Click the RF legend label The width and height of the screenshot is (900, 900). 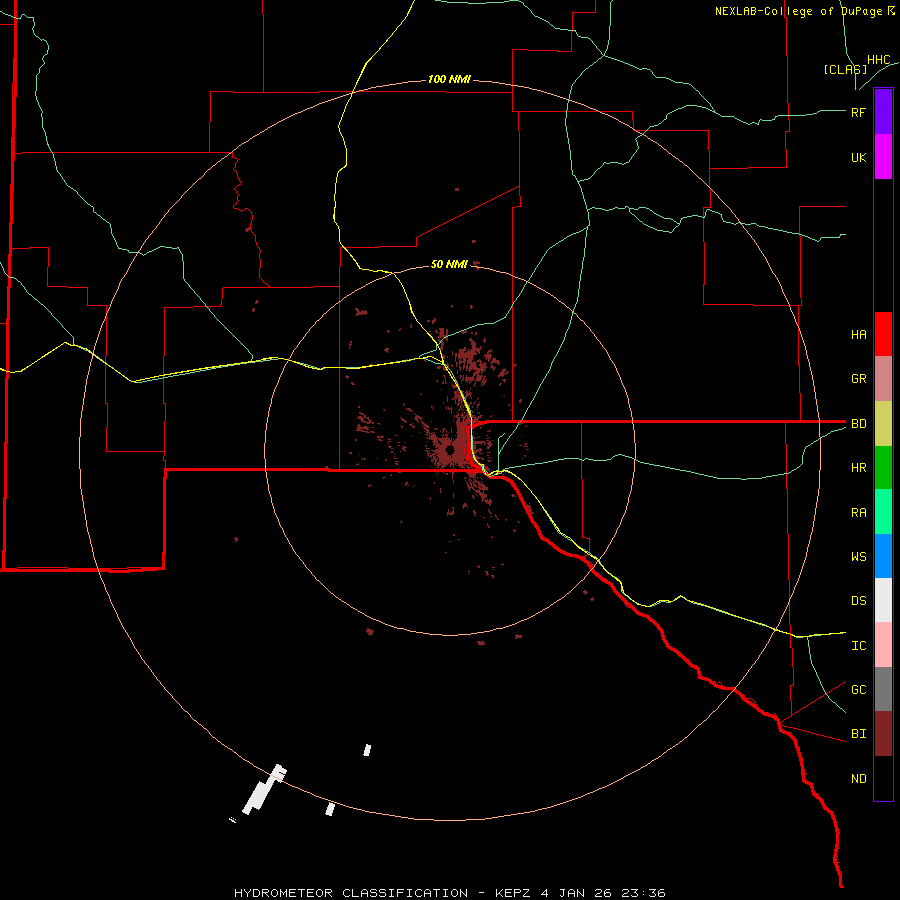tap(858, 112)
